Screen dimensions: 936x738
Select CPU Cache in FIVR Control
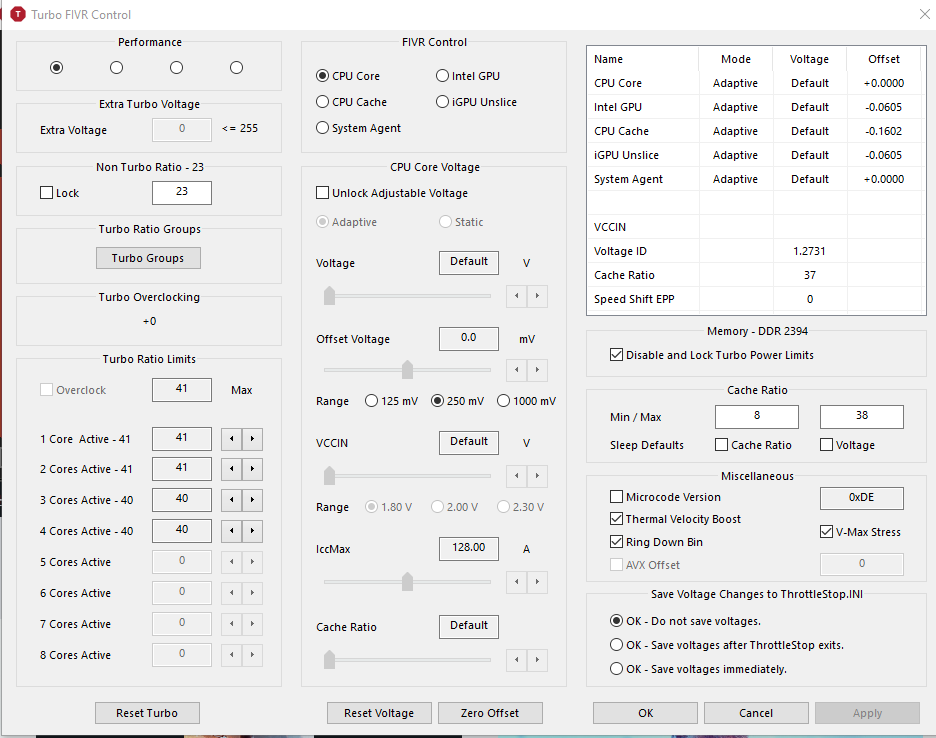point(352,102)
